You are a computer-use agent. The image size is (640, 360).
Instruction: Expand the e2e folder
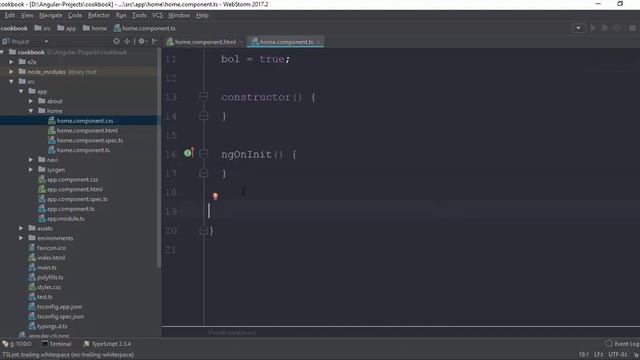point(11,62)
